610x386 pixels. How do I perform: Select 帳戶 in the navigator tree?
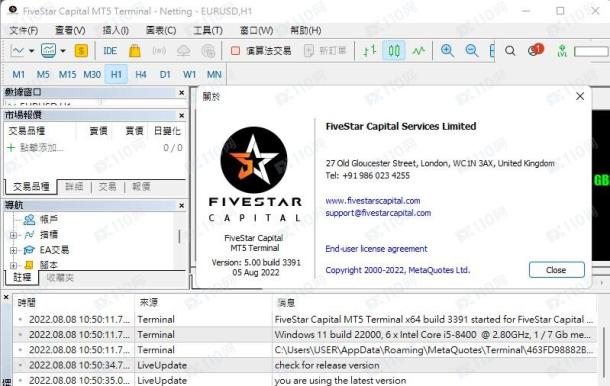click(49, 219)
